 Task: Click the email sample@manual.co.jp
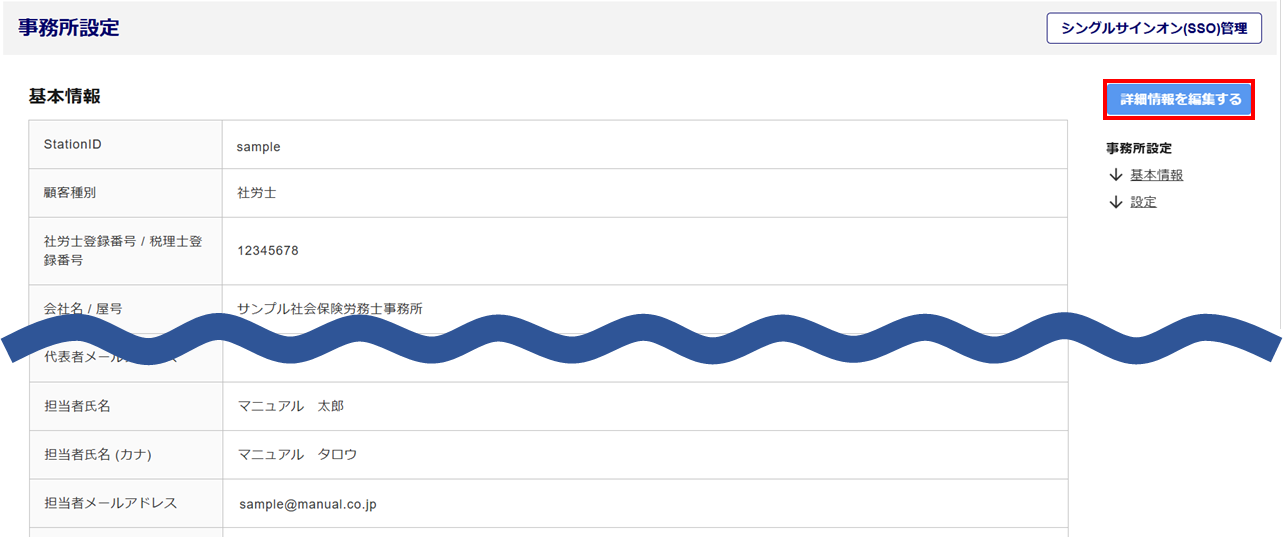coord(307,504)
